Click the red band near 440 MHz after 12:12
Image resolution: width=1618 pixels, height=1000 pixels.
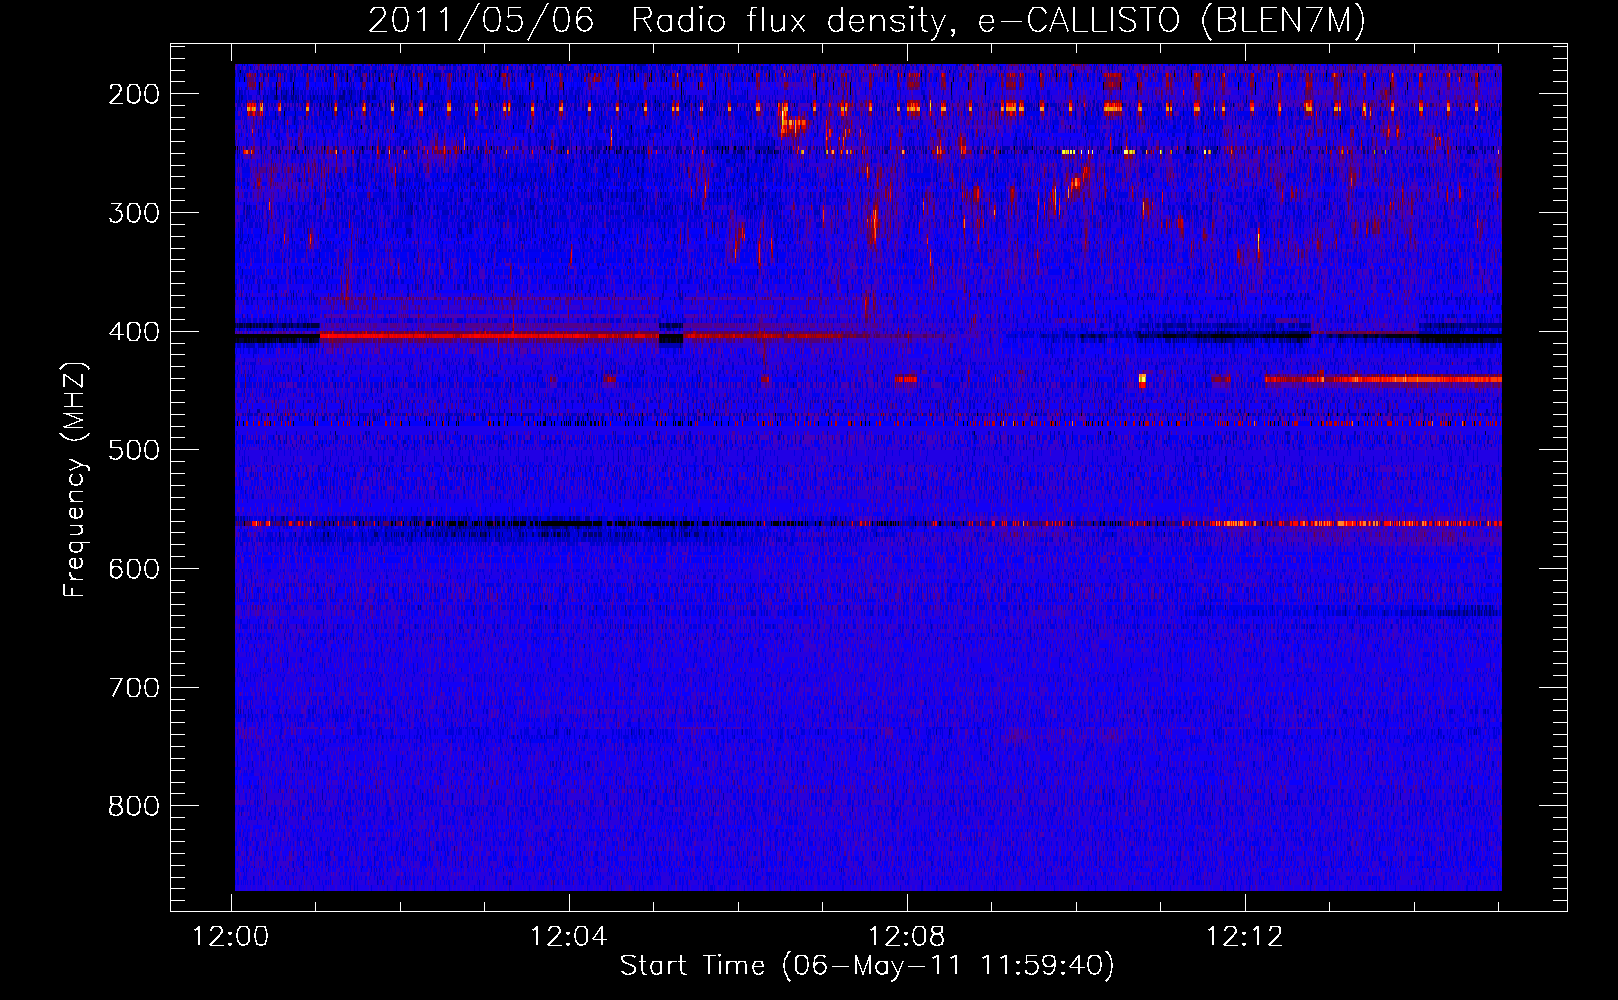point(1383,379)
